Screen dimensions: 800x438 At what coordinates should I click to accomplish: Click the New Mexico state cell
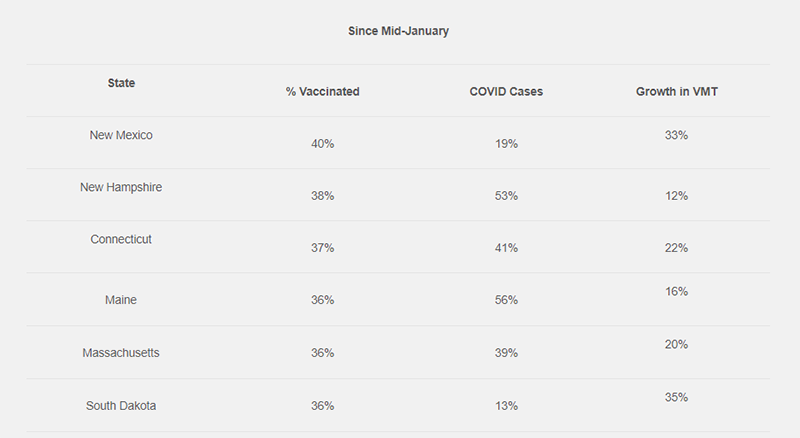click(x=121, y=135)
